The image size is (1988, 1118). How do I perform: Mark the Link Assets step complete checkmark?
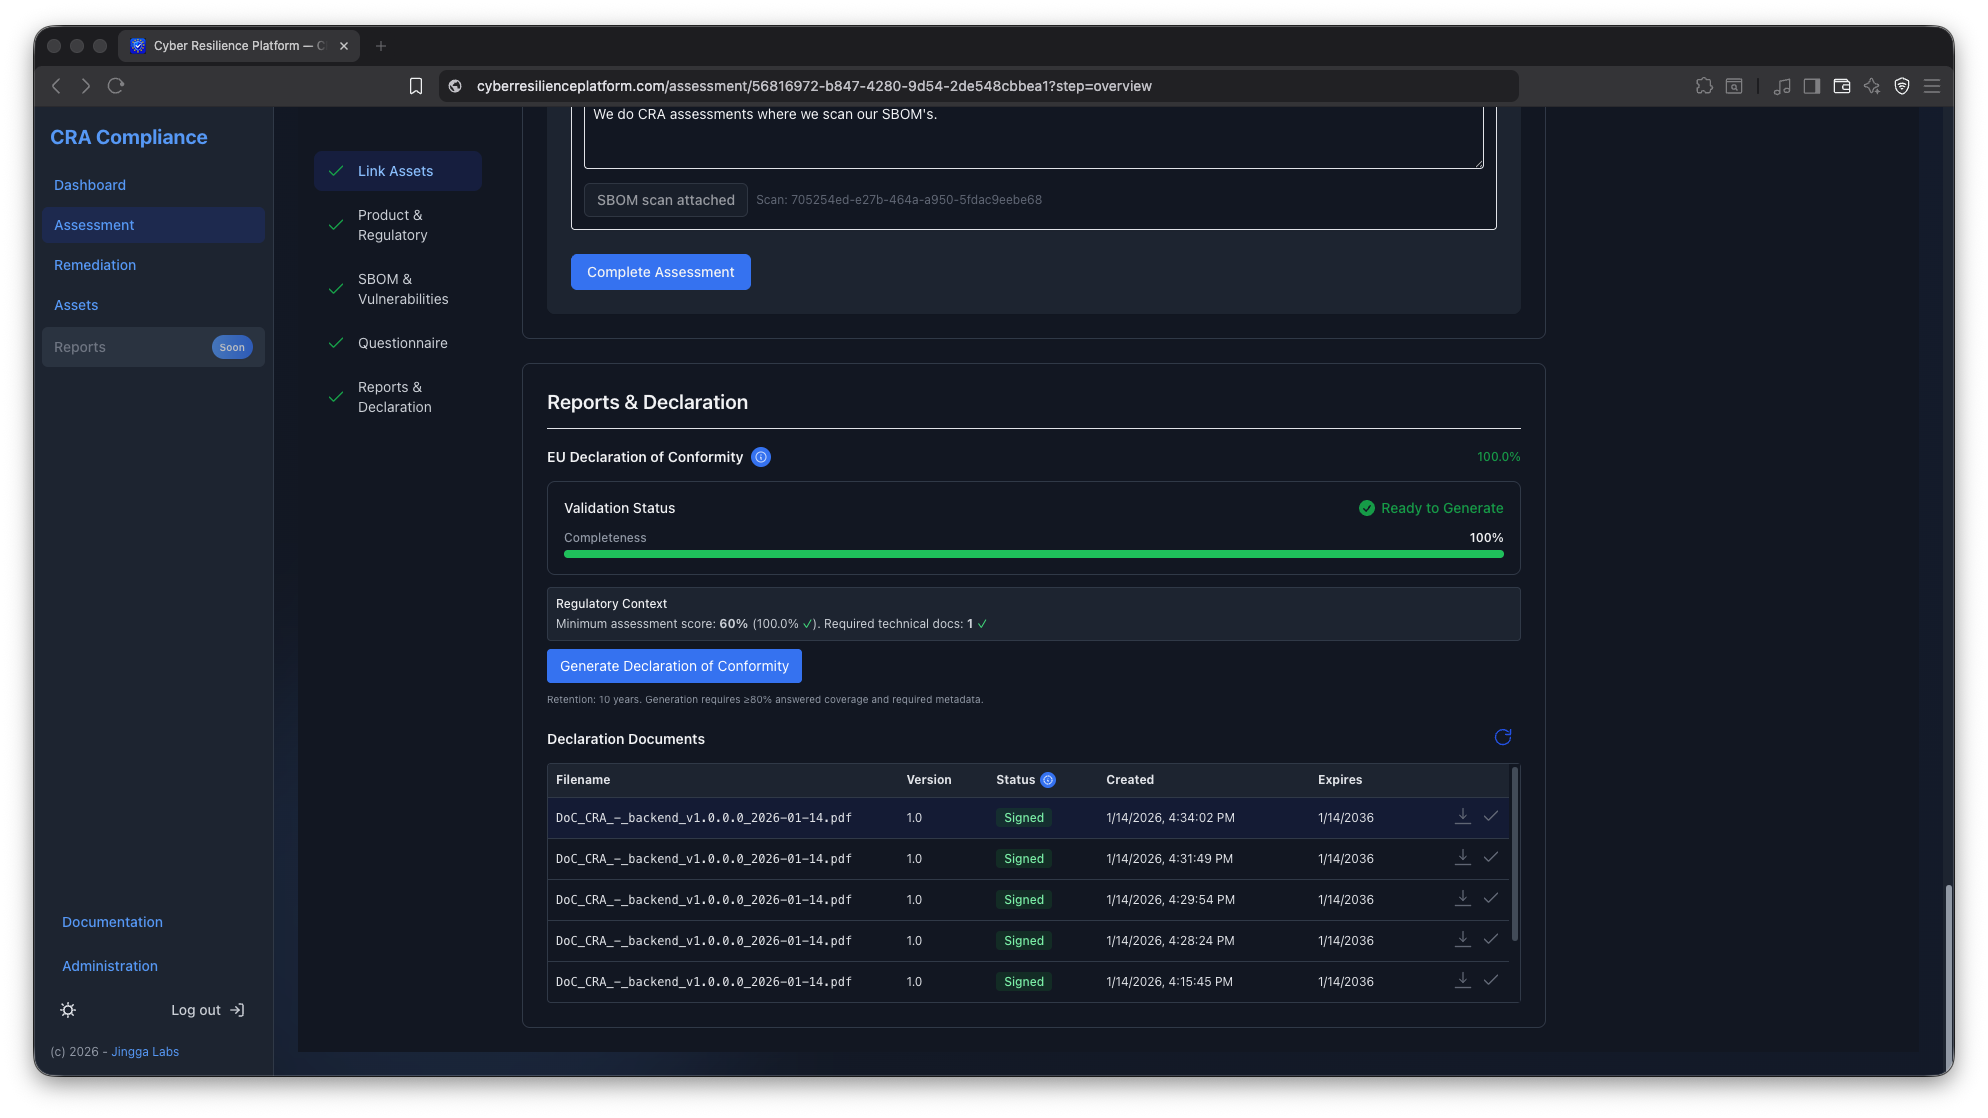coord(336,171)
